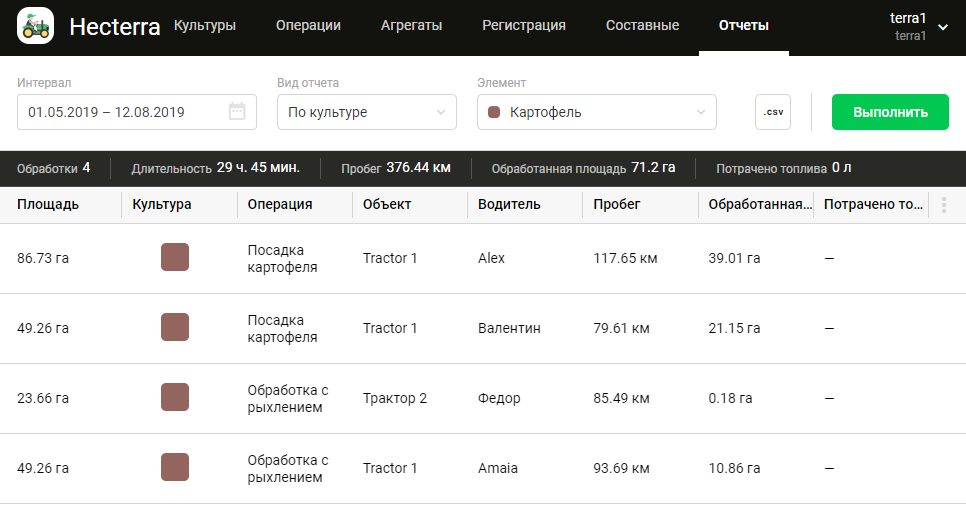Screen dimensions: 966x515
Task: Sort by the Обработанная column header
Action: [x=760, y=205]
